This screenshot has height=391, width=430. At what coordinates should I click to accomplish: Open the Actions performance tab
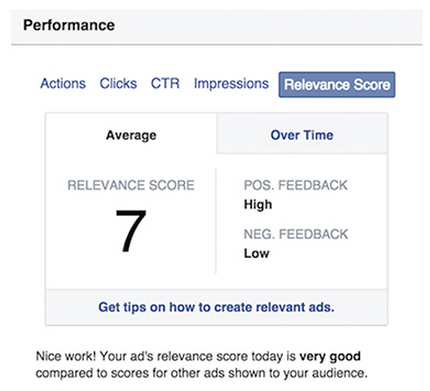63,84
